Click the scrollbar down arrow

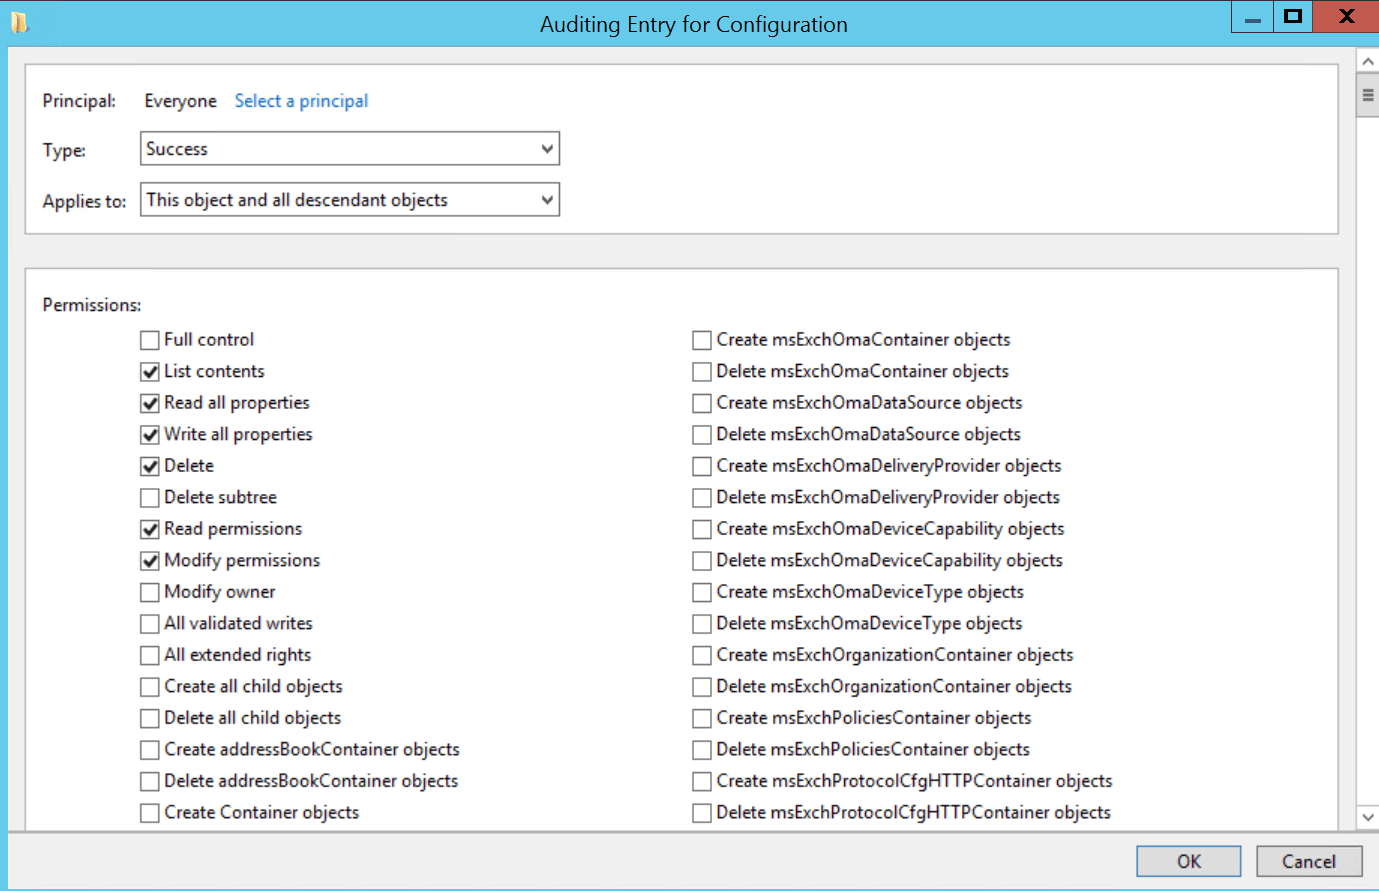(x=1369, y=816)
